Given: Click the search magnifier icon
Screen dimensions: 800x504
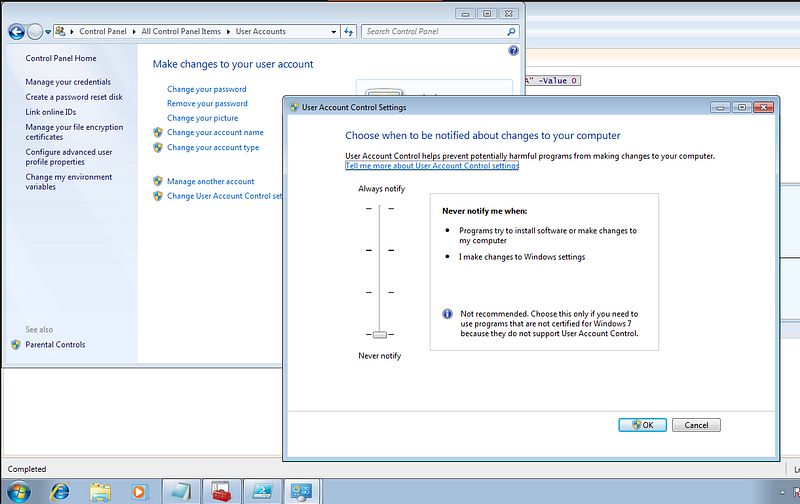Looking at the screenshot, I should point(511,32).
